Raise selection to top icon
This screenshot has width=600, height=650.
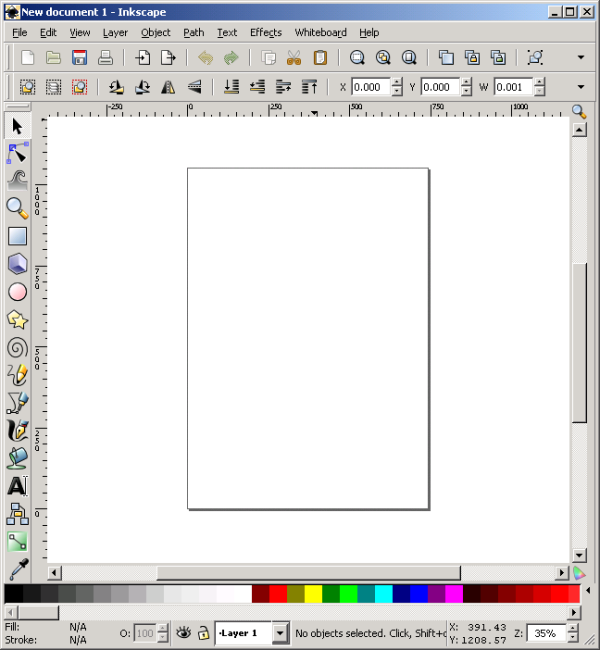point(309,87)
